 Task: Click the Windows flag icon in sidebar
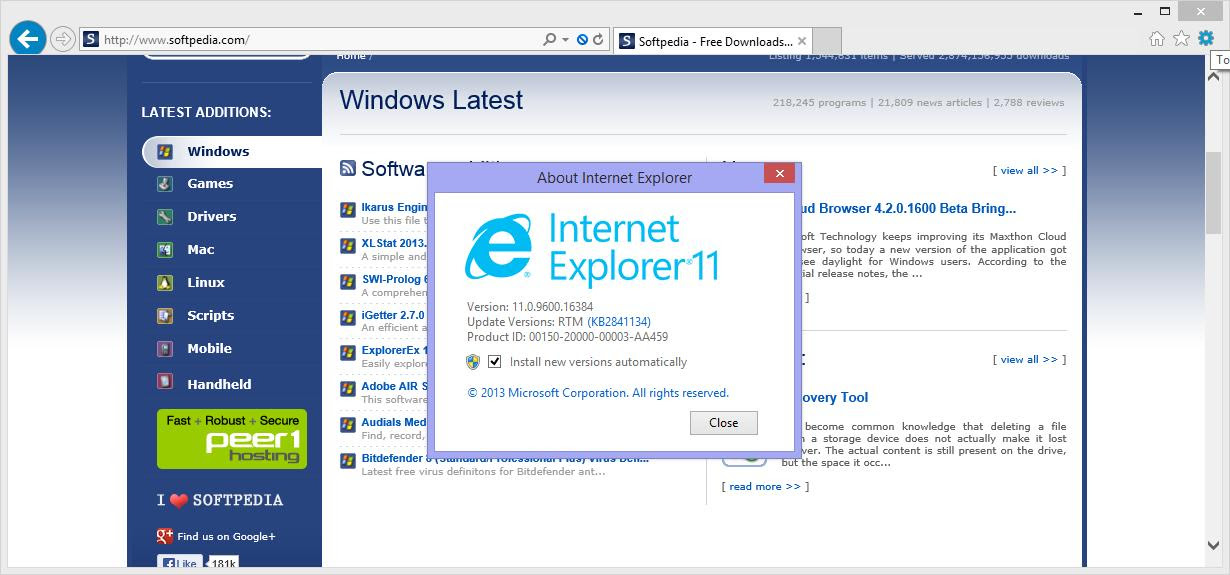click(165, 152)
